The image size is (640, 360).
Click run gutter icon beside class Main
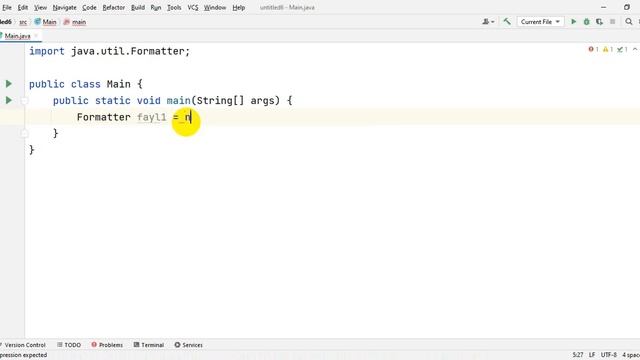(x=9, y=84)
